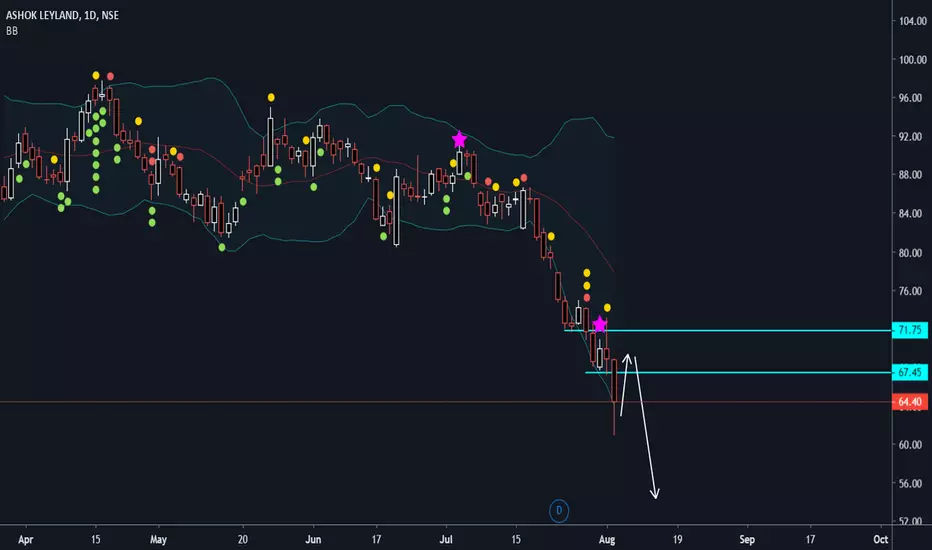Click the 76.00 price axis label

(912, 291)
